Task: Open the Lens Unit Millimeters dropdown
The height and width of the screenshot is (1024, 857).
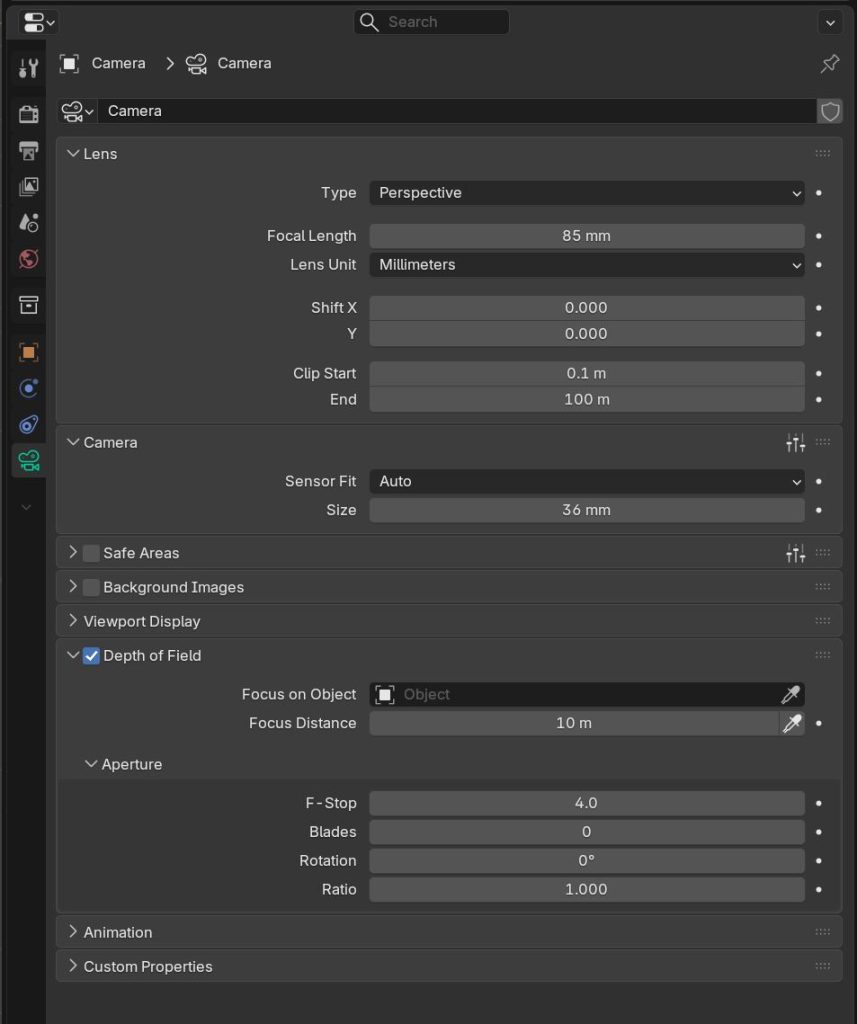Action: (x=586, y=265)
